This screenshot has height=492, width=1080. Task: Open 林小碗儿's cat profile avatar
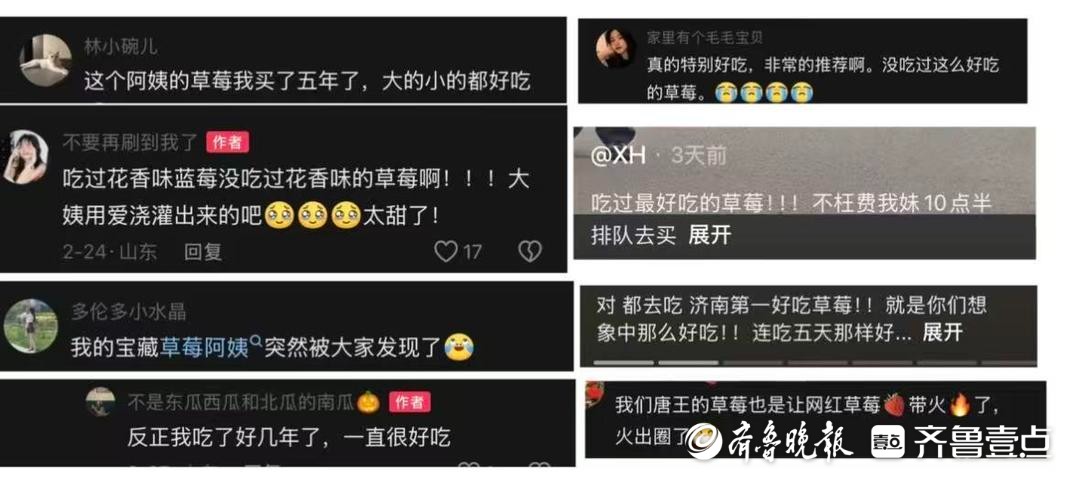[x=45, y=61]
